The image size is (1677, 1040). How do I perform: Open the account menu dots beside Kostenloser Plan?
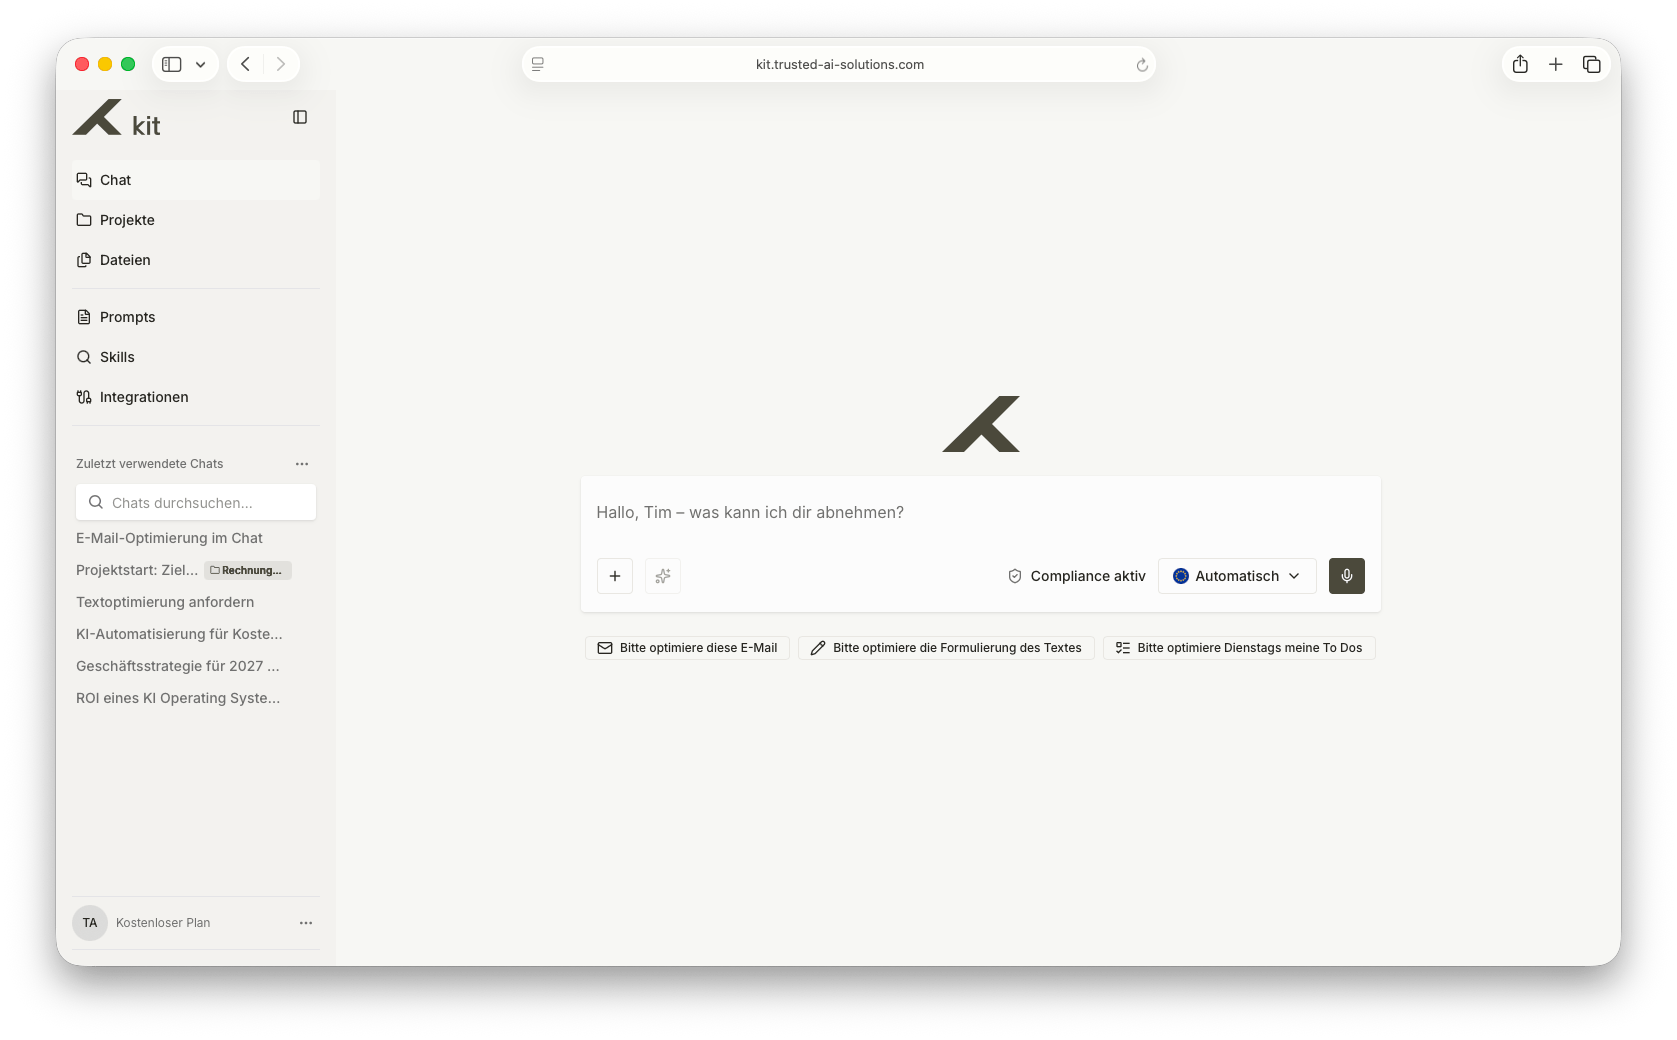(306, 923)
